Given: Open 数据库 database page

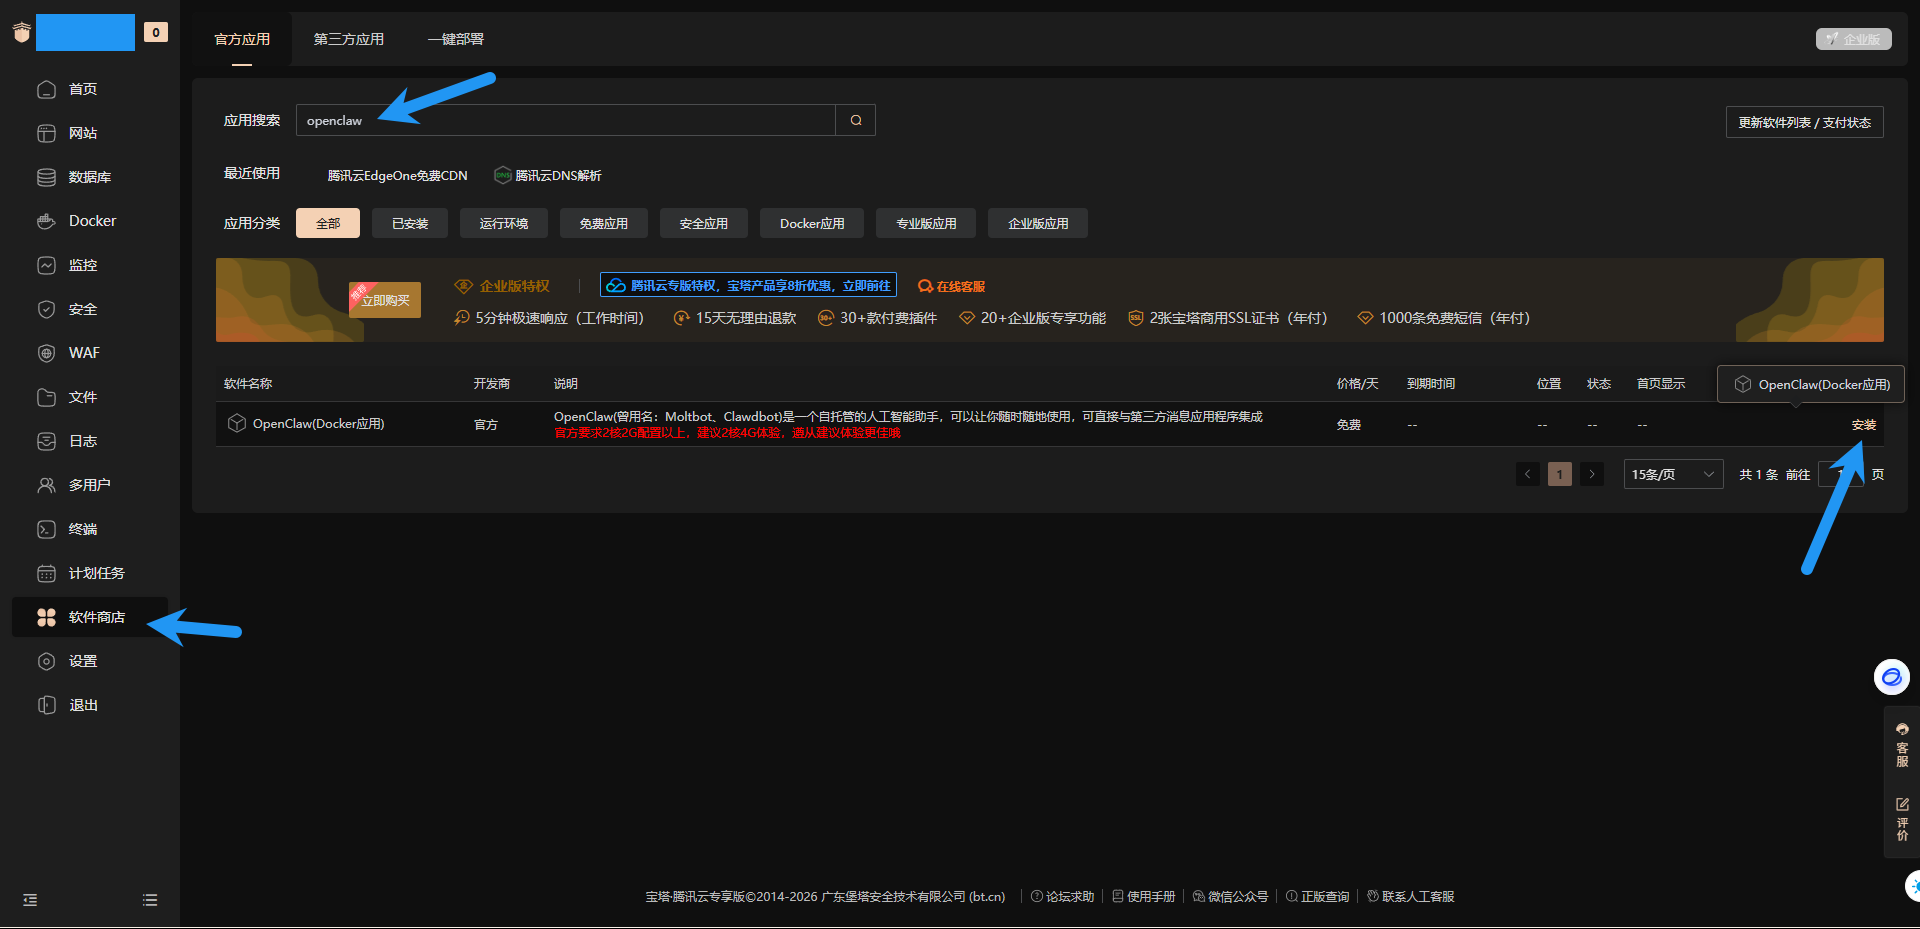Looking at the screenshot, I should (89, 177).
